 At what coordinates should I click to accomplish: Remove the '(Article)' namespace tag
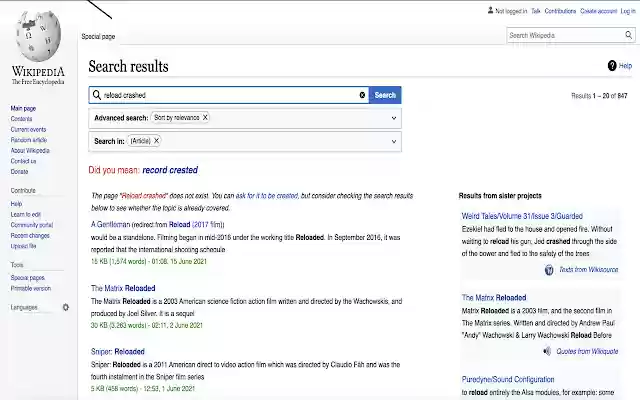156,140
